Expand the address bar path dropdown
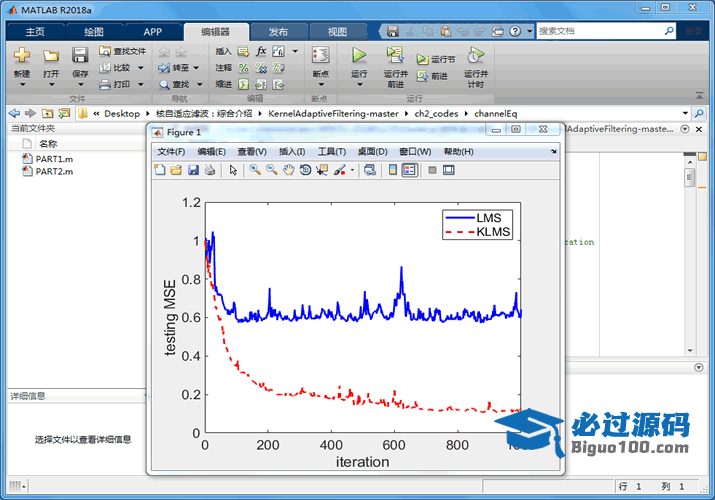The height and width of the screenshot is (500, 715). point(686,113)
